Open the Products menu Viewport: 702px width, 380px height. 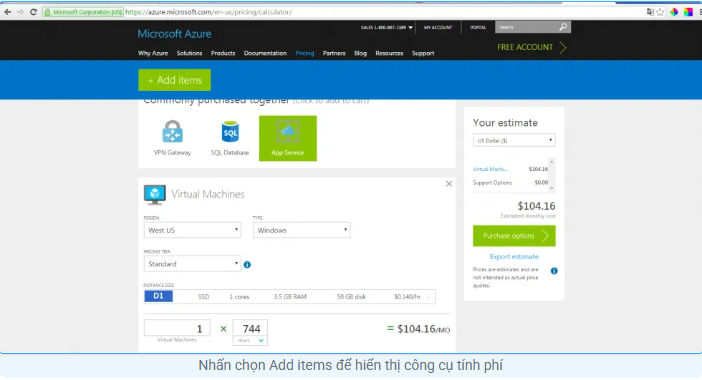click(x=223, y=53)
